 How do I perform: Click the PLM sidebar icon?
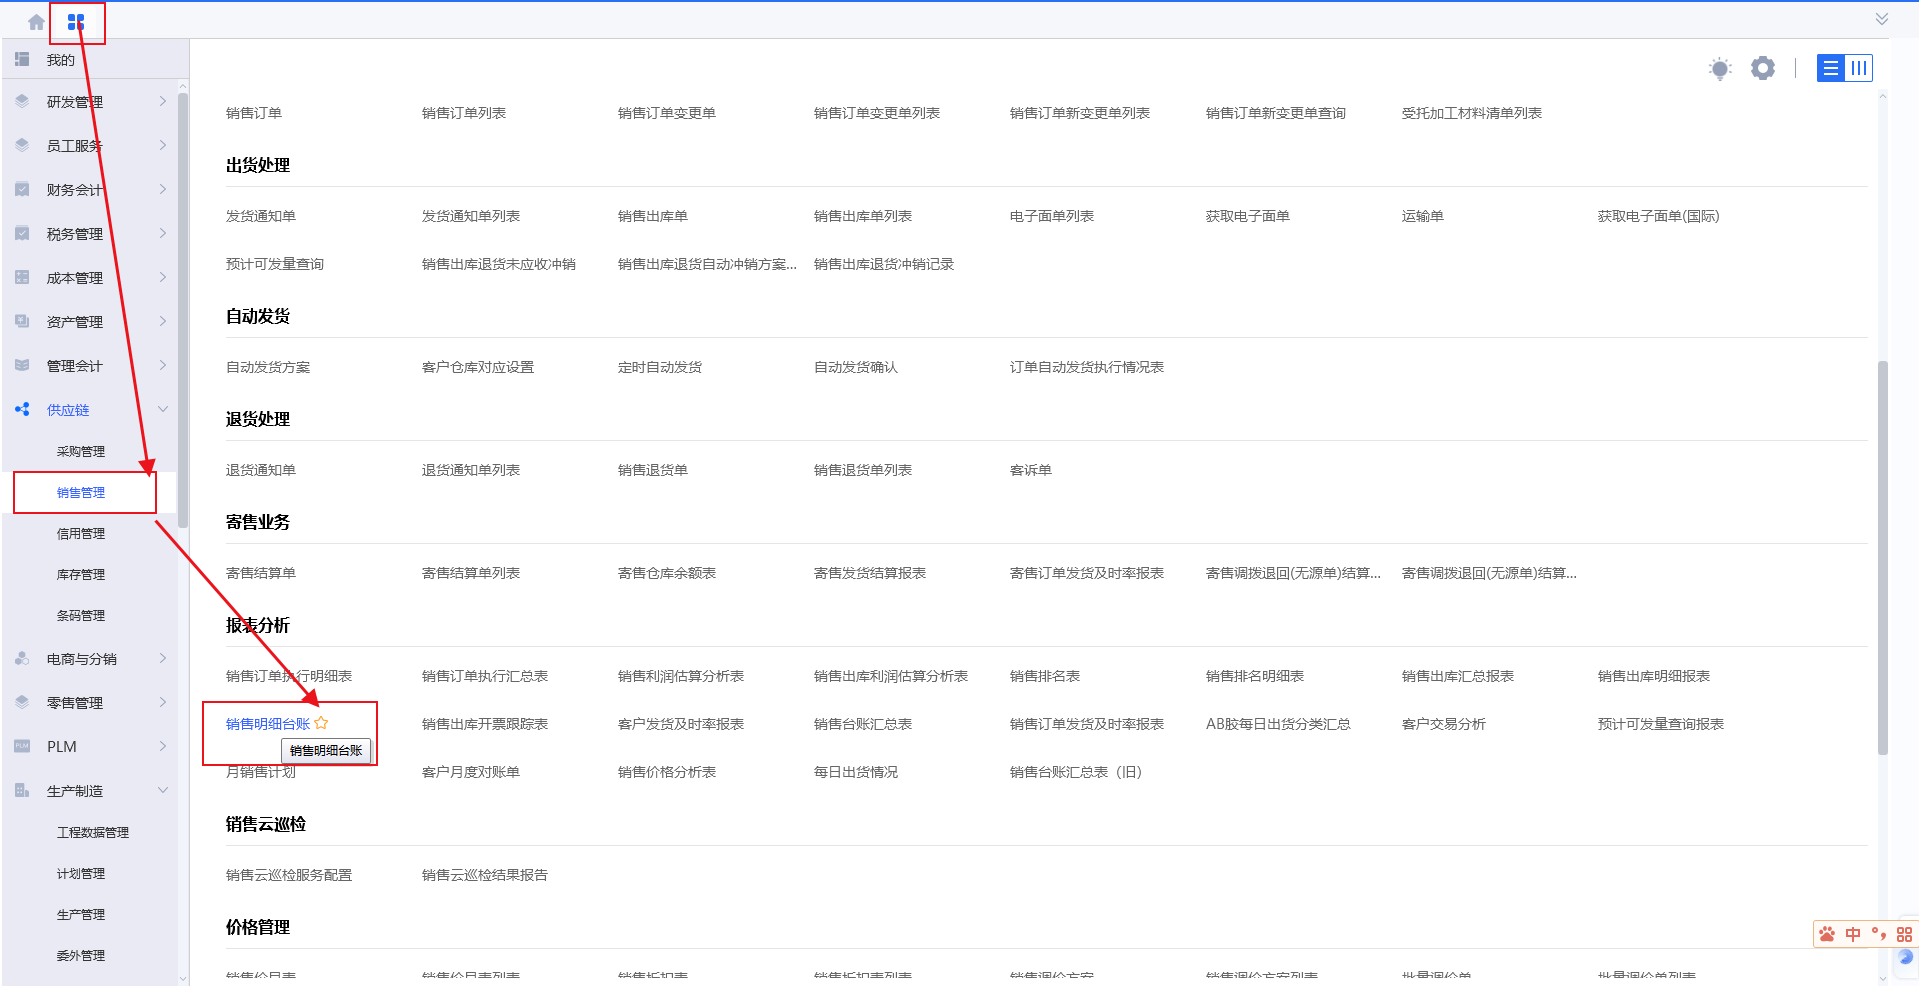22,746
